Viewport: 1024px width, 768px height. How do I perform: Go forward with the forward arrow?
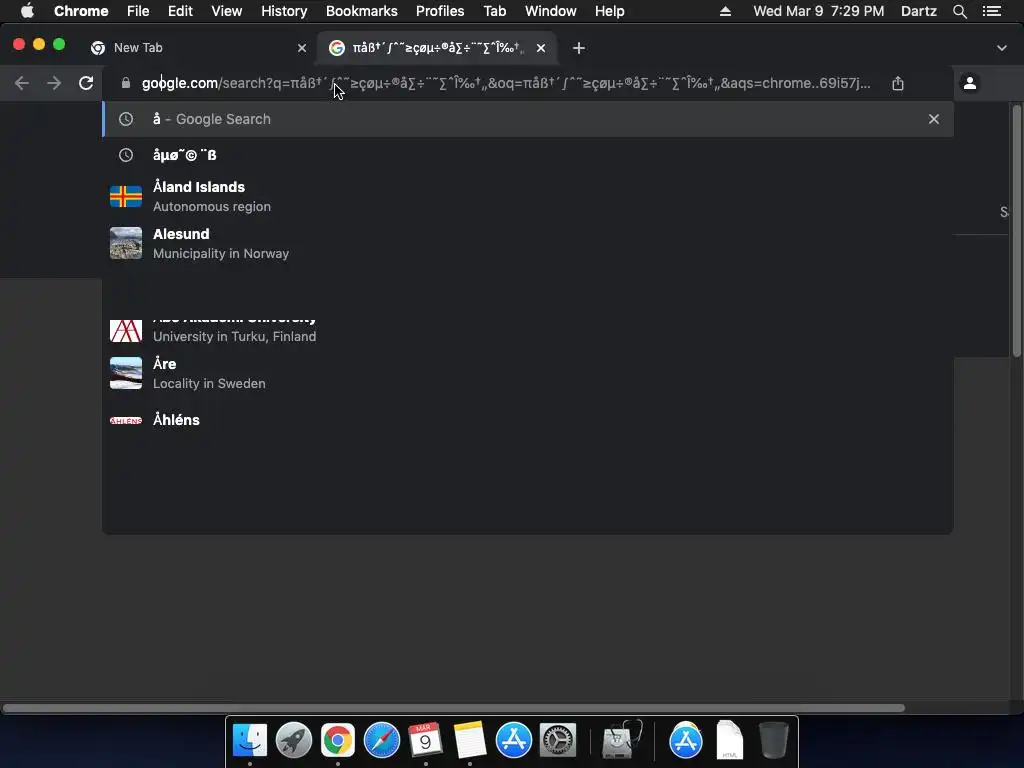pyautogui.click(x=54, y=83)
